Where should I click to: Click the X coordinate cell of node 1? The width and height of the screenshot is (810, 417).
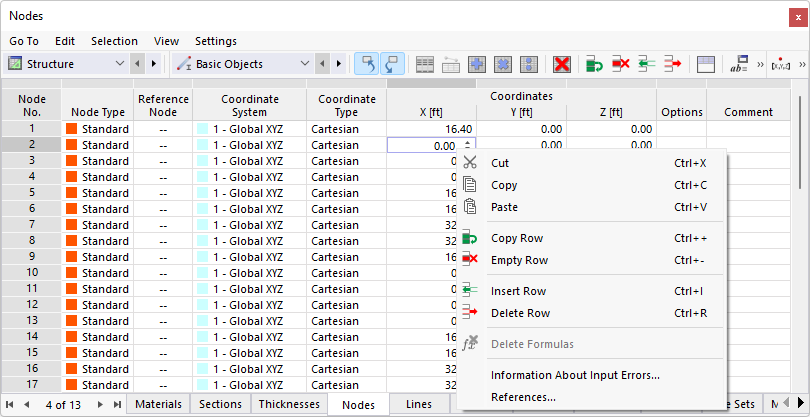431,129
